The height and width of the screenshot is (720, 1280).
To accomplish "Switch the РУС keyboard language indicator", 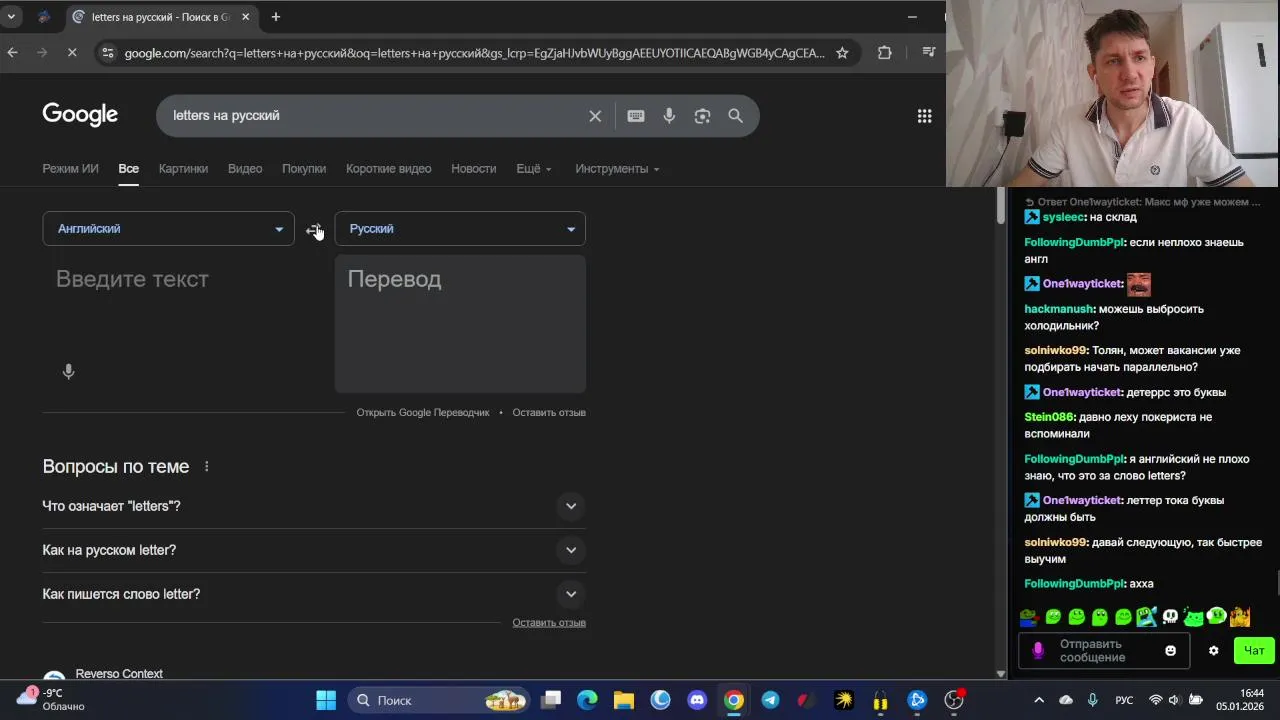I will point(1124,700).
